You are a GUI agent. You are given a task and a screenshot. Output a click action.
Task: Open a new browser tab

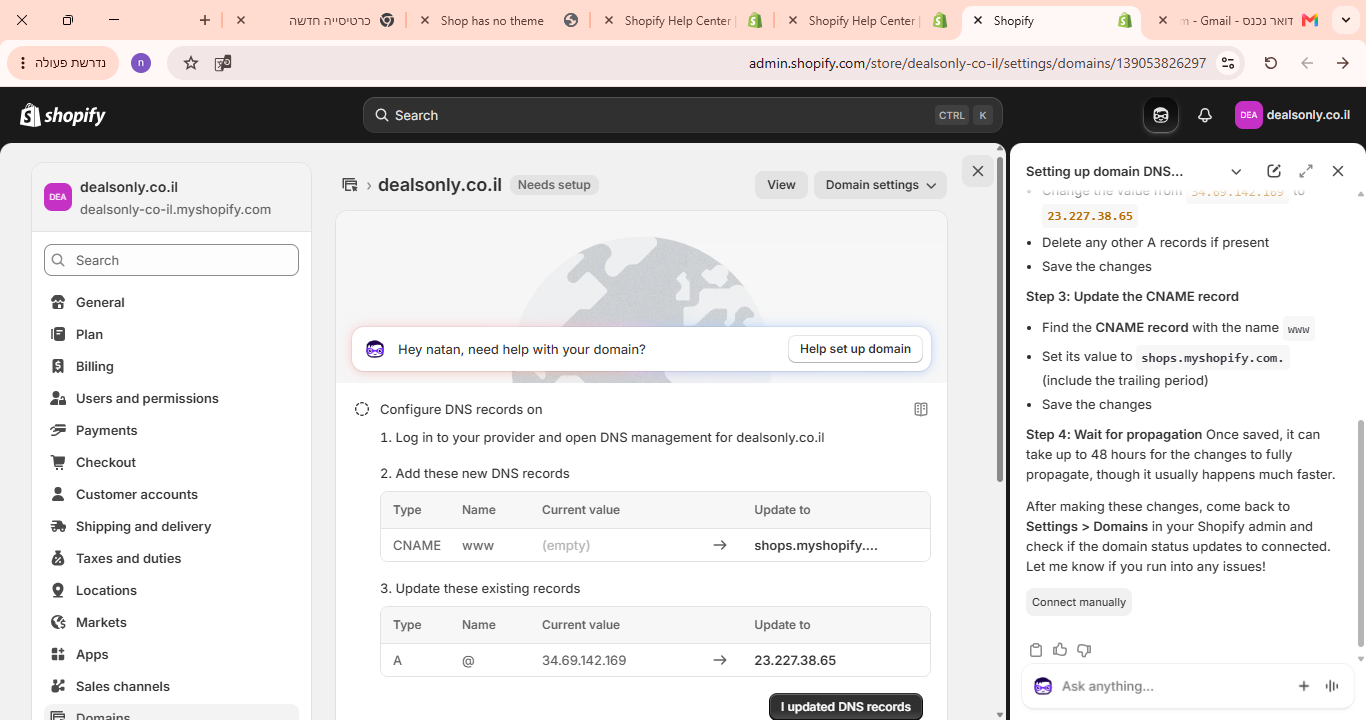pyautogui.click(x=205, y=20)
